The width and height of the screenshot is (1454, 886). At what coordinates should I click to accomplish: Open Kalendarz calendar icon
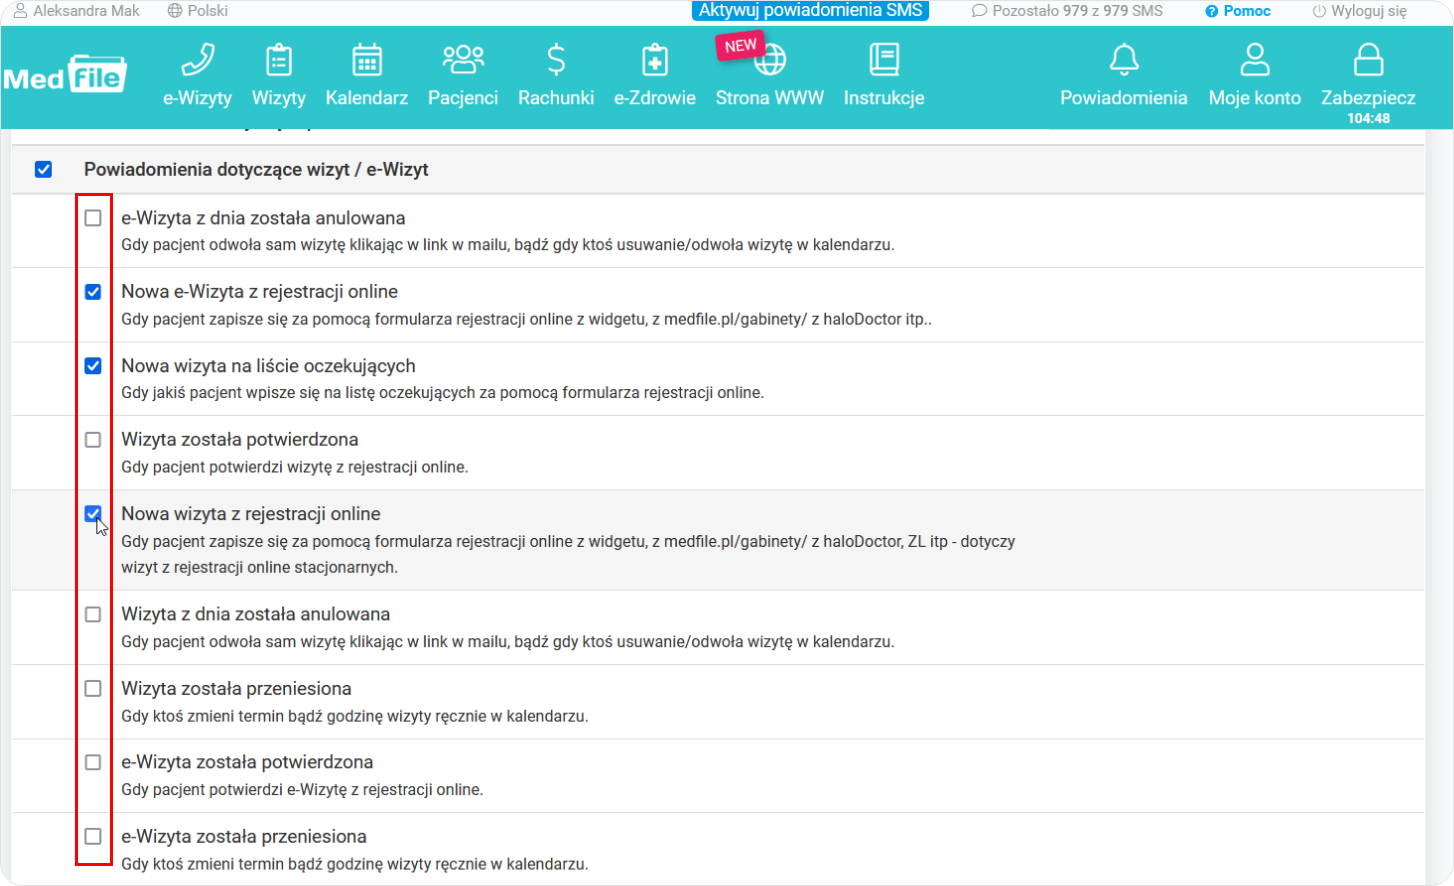(x=367, y=61)
